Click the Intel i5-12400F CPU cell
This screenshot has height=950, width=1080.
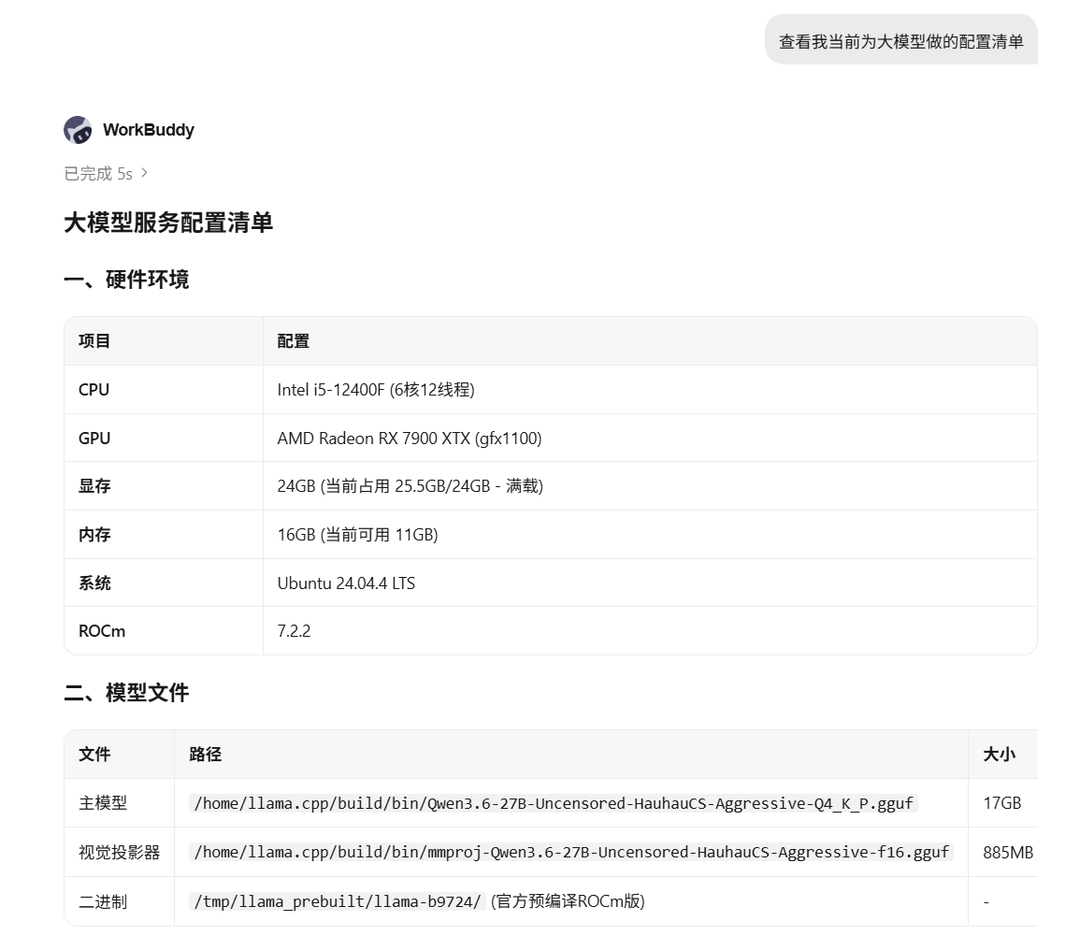pos(376,390)
